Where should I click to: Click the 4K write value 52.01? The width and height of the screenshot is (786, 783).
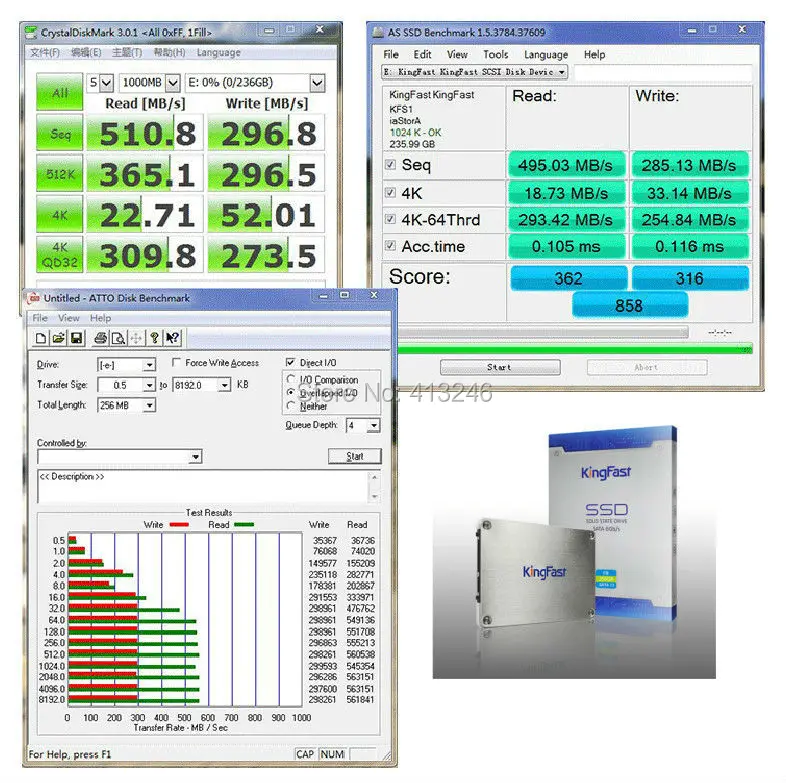[266, 214]
